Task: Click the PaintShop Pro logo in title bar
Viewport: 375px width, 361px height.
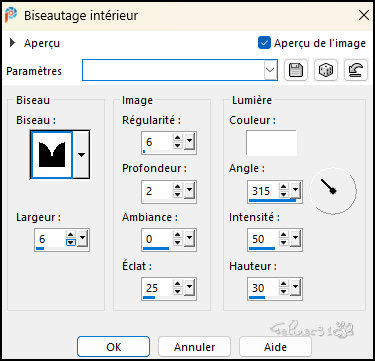Action: coord(11,15)
